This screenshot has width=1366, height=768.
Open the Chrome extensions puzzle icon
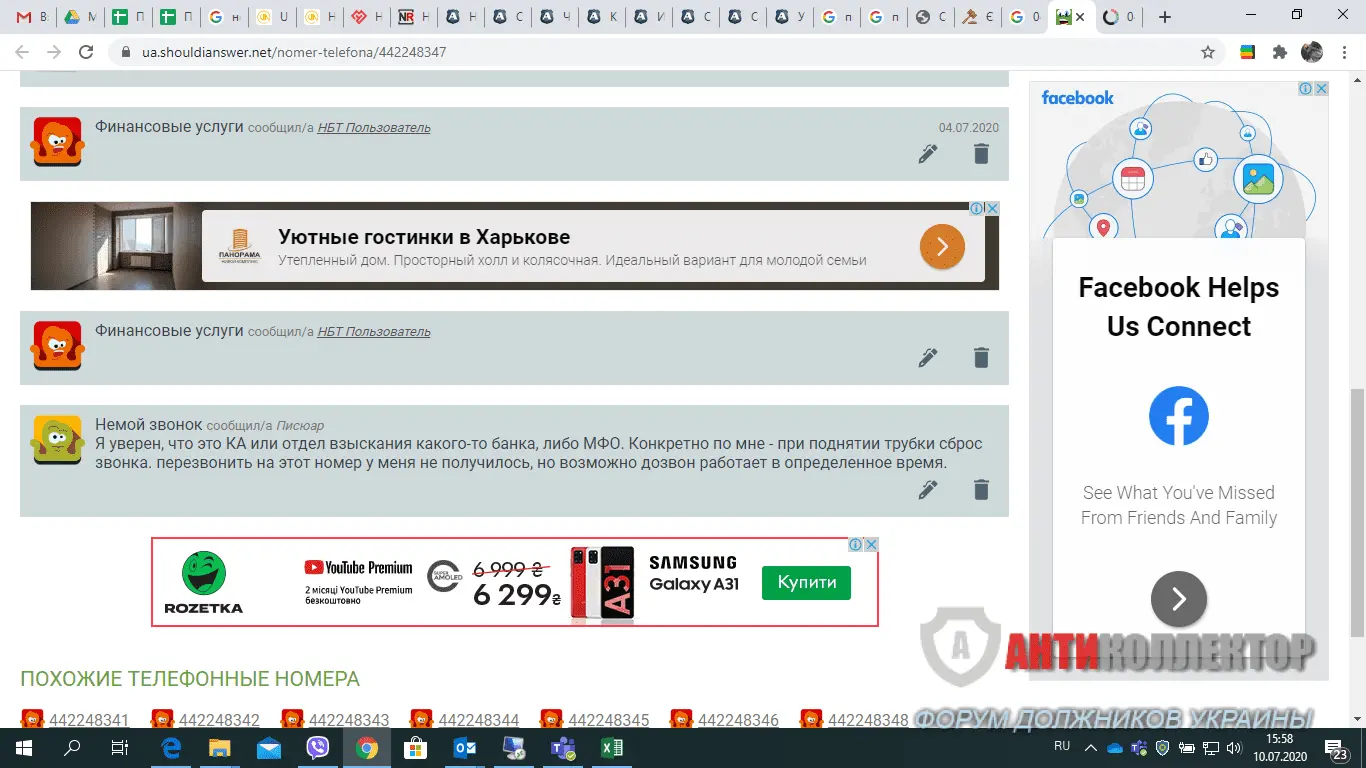click(x=1279, y=52)
